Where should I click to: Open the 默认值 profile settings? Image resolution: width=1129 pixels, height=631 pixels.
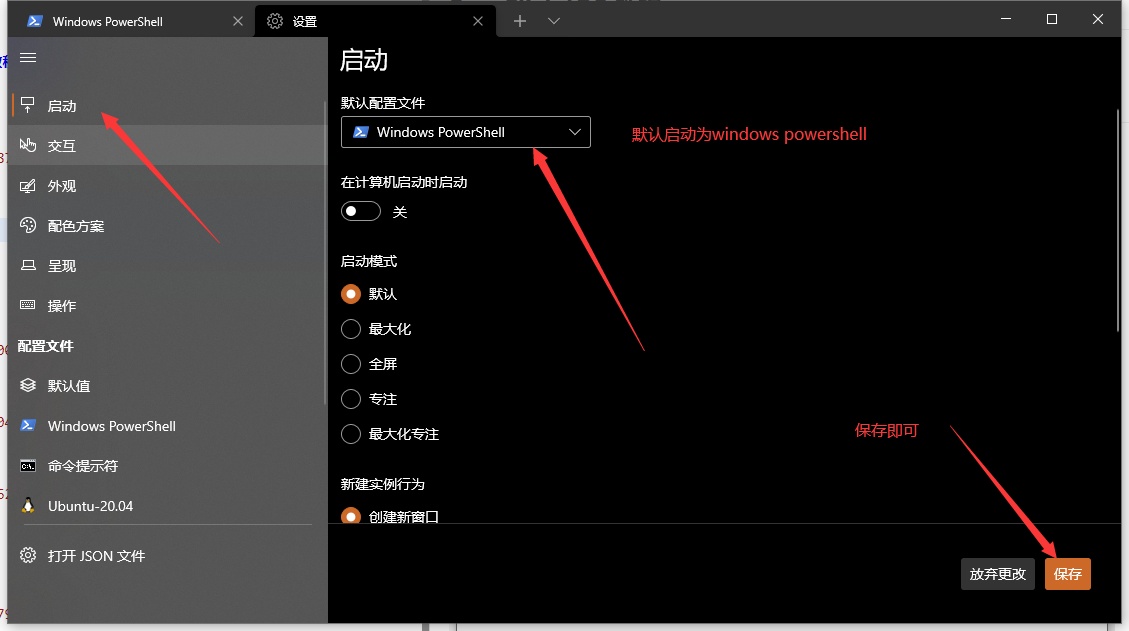coord(168,385)
